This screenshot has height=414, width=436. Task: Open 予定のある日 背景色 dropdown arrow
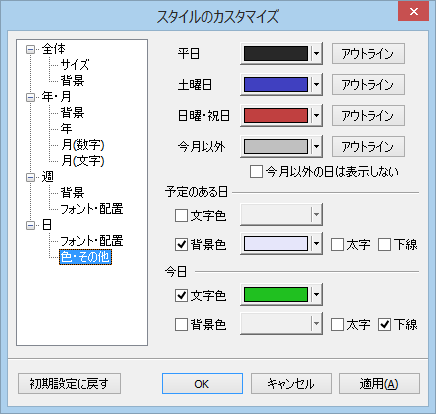point(316,244)
